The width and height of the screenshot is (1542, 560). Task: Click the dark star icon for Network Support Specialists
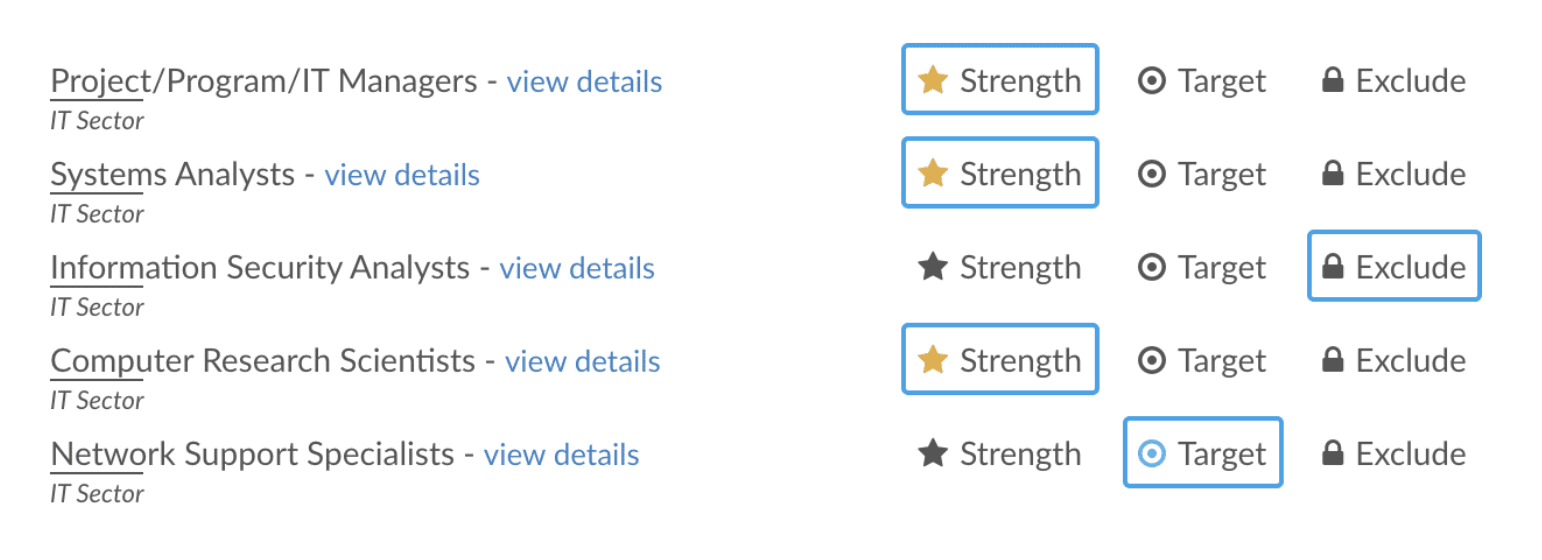932,453
